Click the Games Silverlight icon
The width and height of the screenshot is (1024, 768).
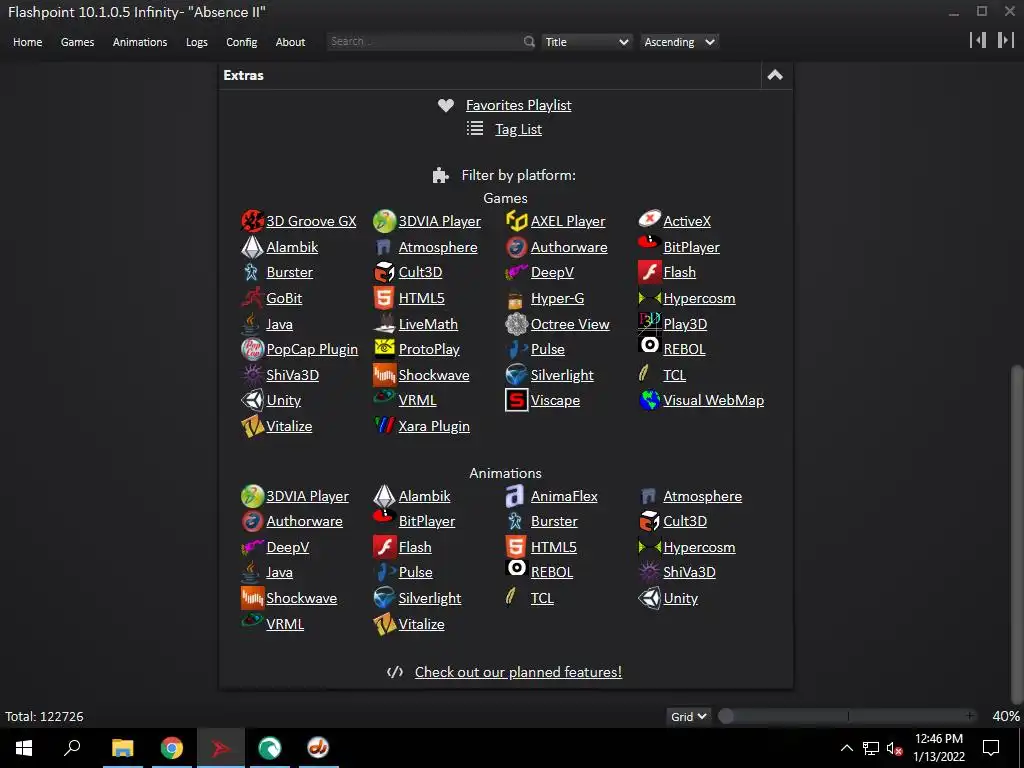pos(516,375)
